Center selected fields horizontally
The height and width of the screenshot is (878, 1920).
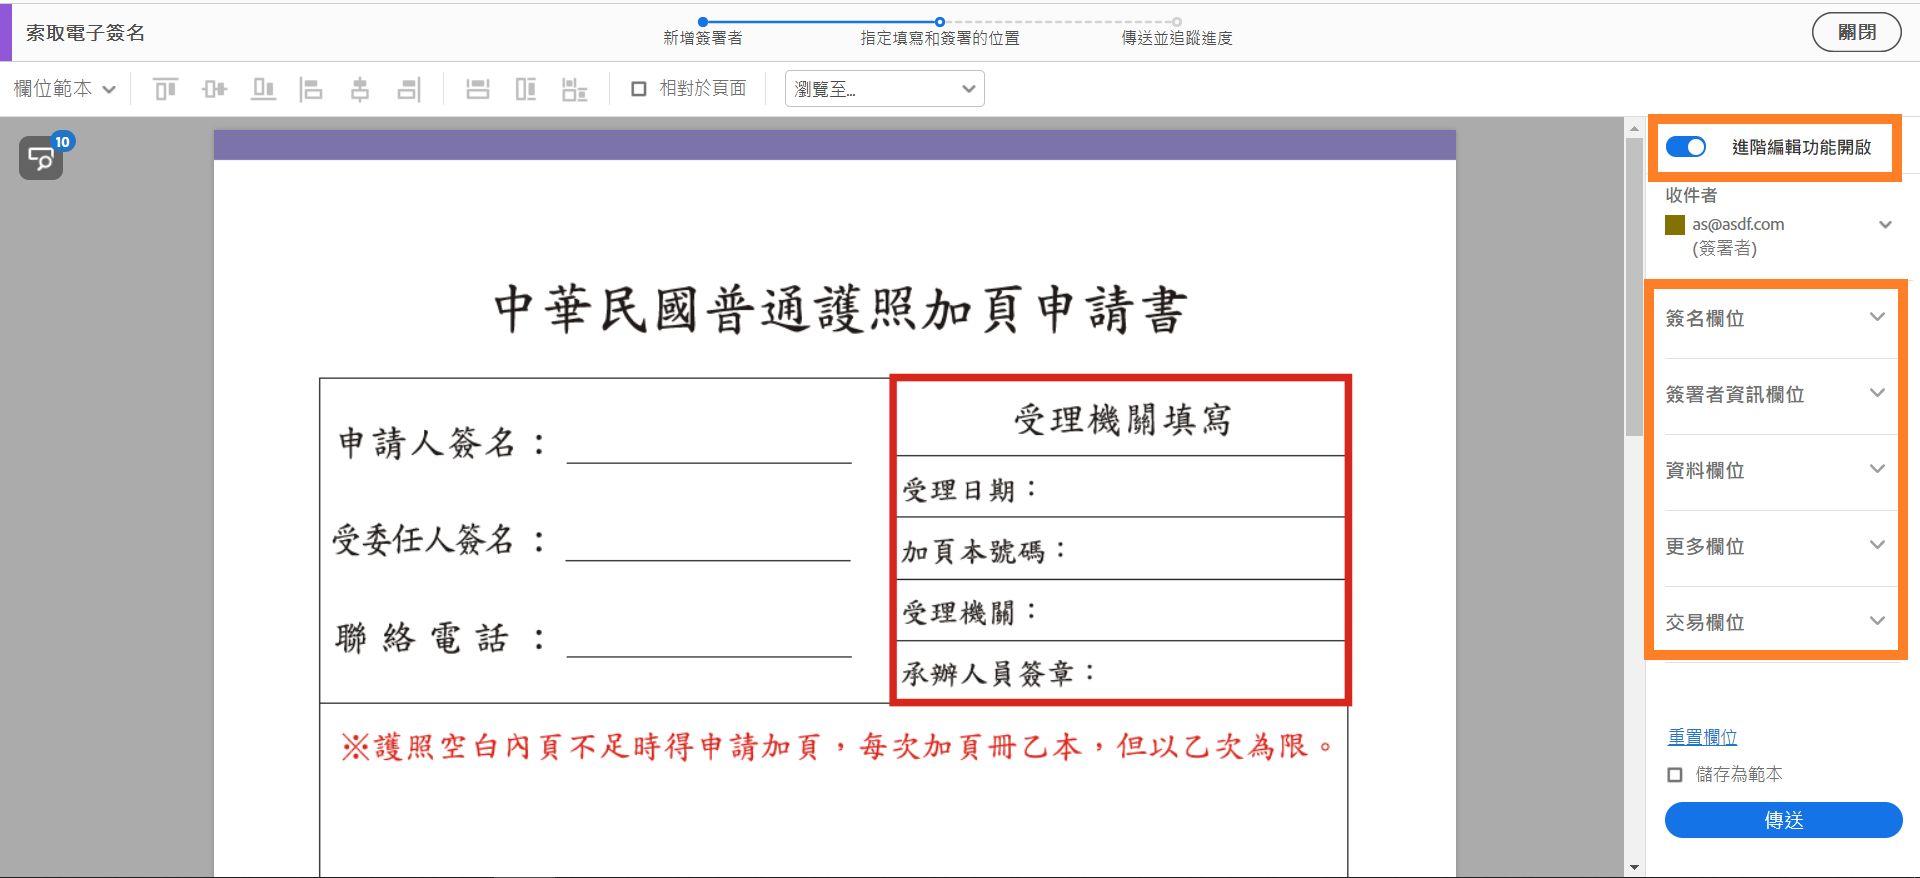(x=360, y=89)
